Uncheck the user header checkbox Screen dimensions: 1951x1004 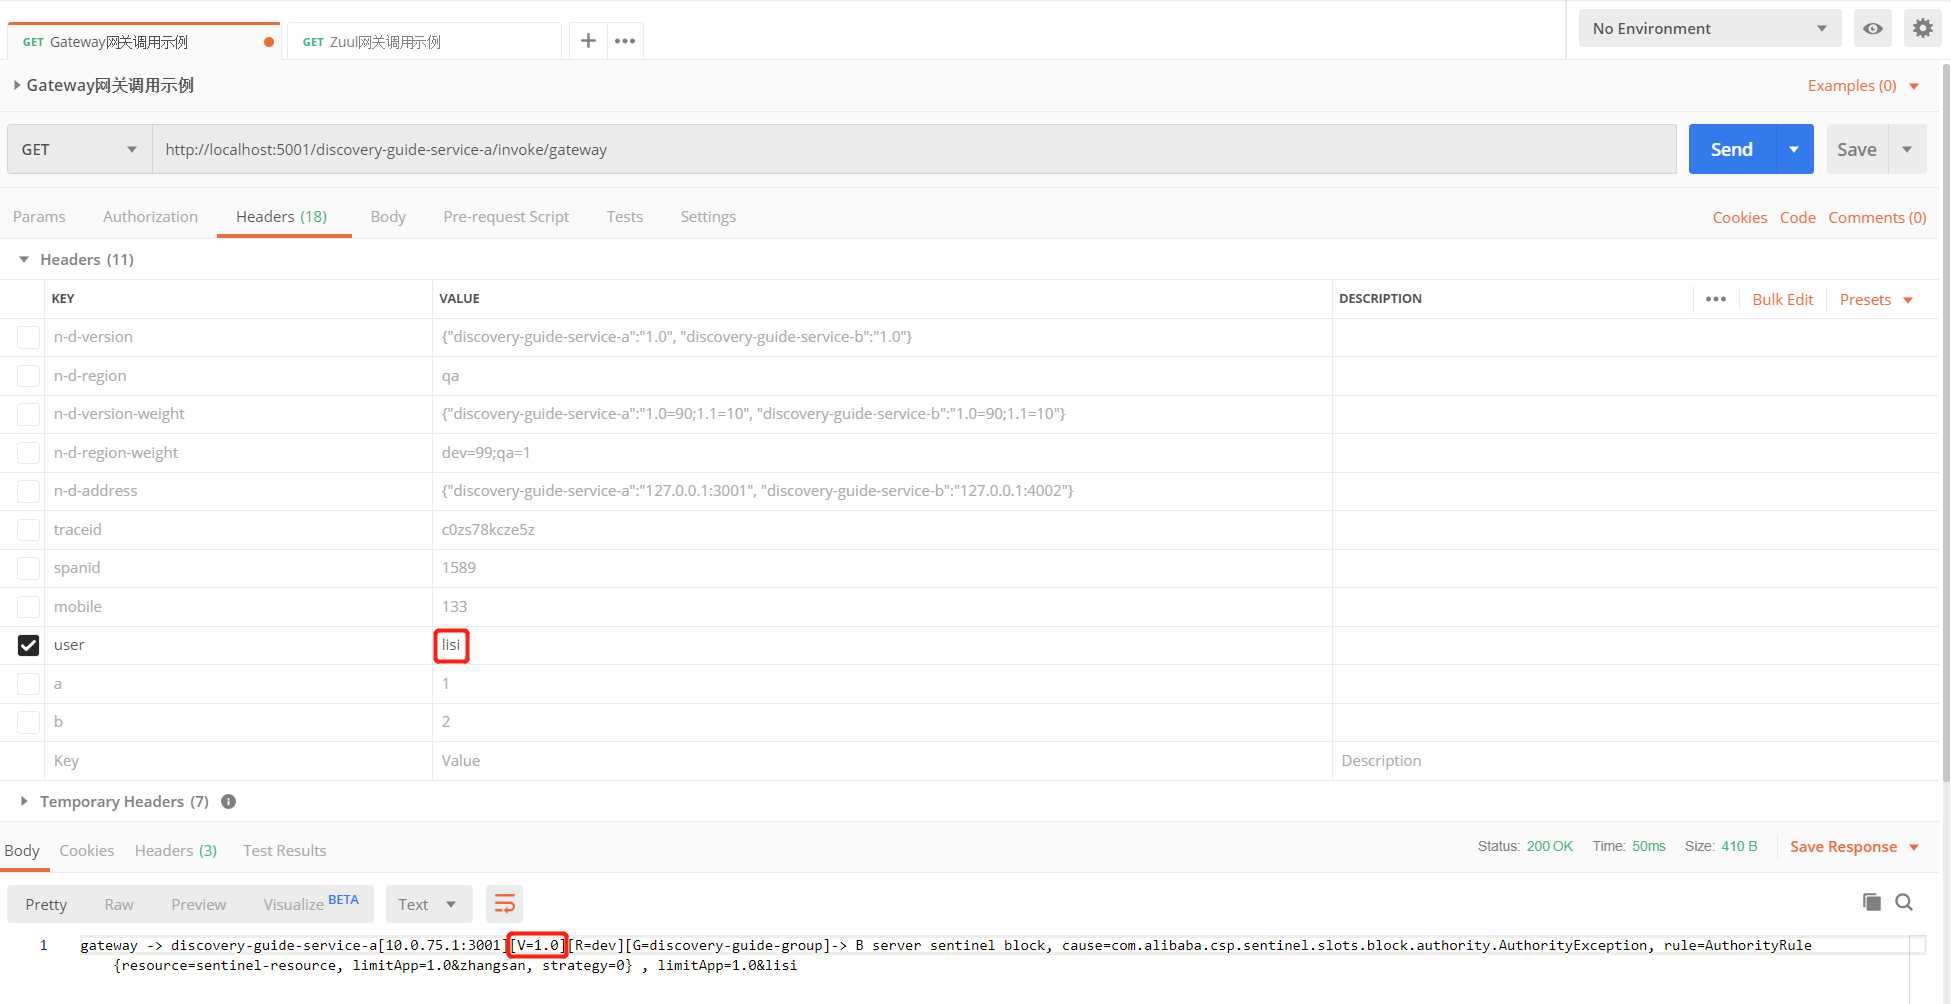28,645
